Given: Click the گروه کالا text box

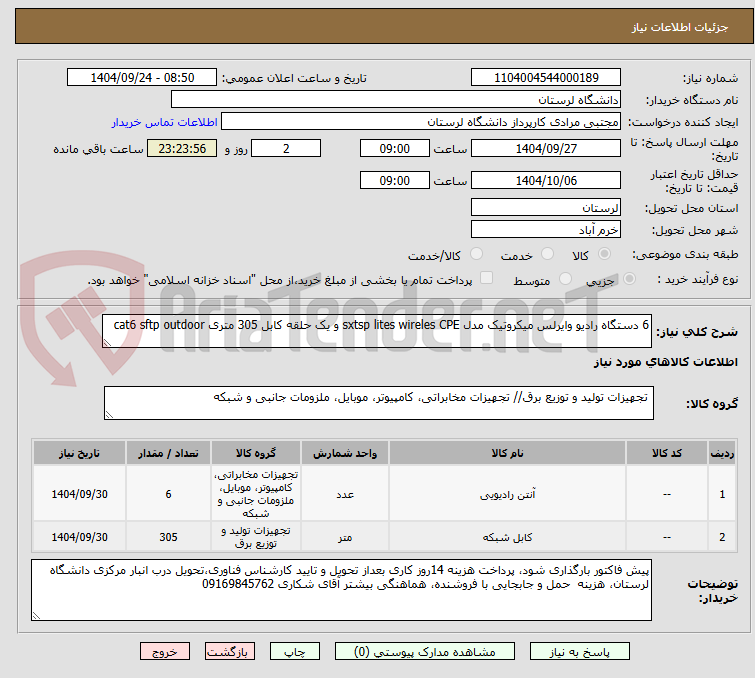Looking at the screenshot, I should pyautogui.click(x=379, y=403).
